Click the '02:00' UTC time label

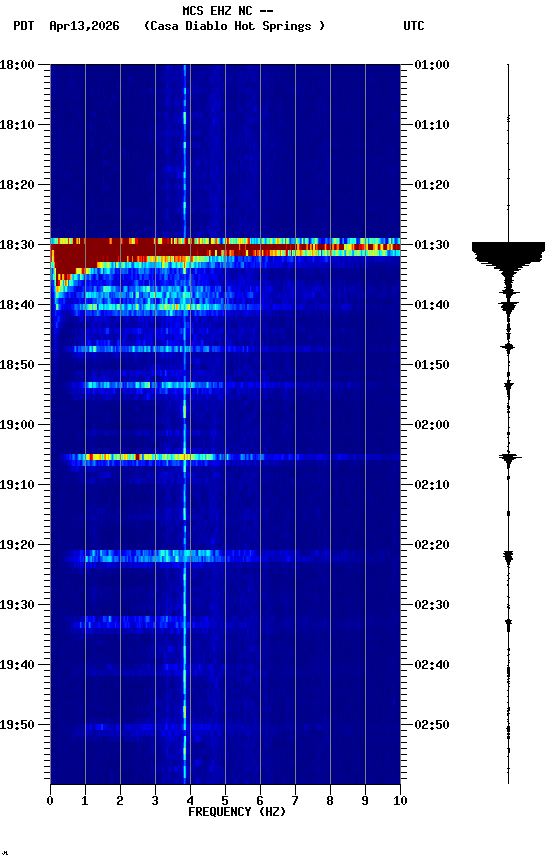click(x=432, y=425)
